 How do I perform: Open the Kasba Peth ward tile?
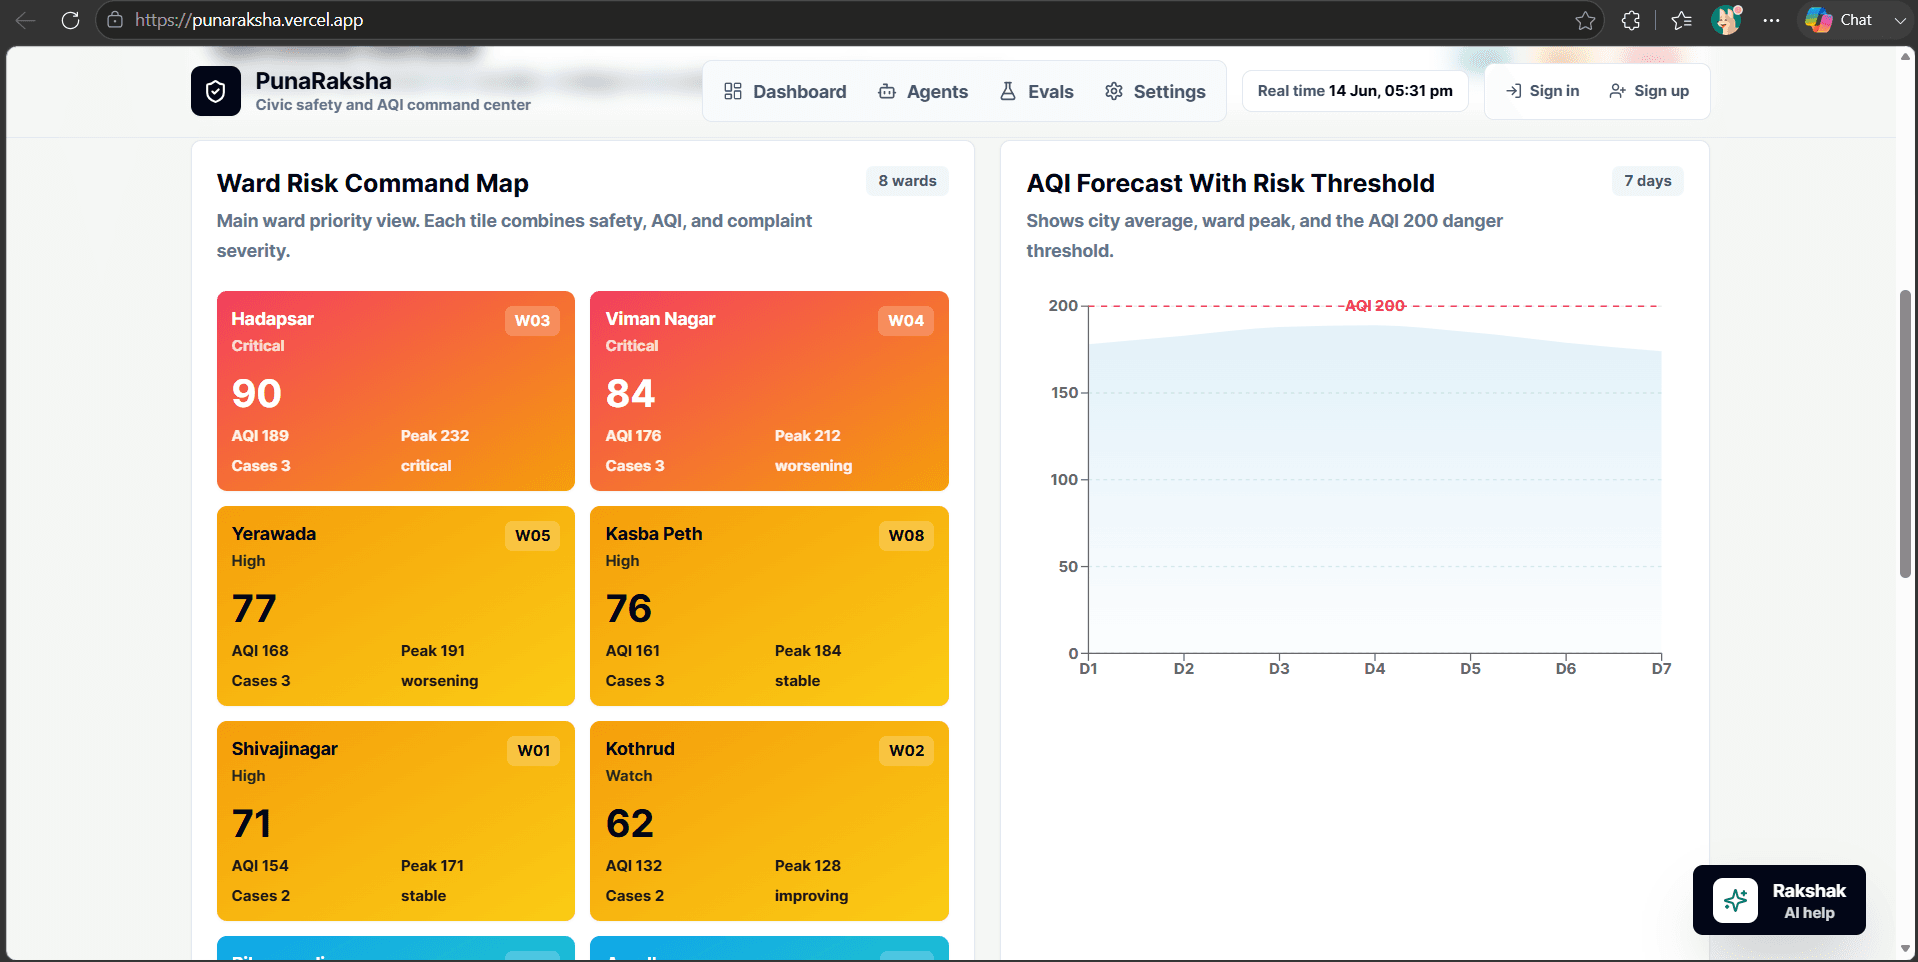[769, 606]
